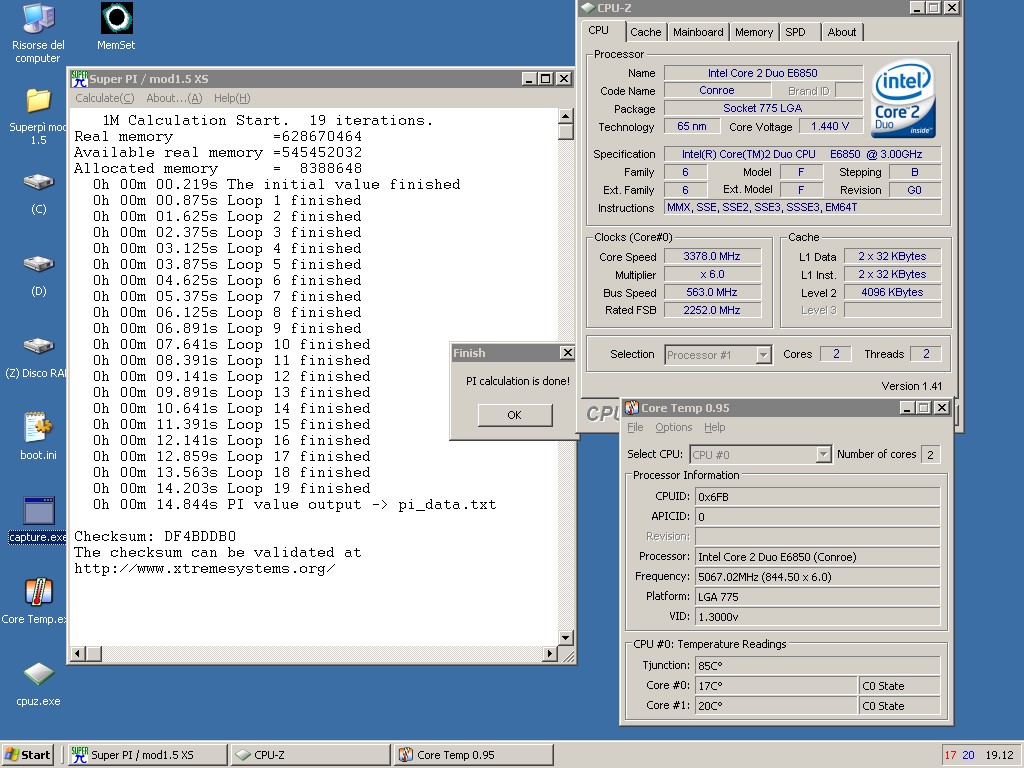Click the Multiplier x 6.0 value
This screenshot has width=1024, height=768.
[712, 274]
